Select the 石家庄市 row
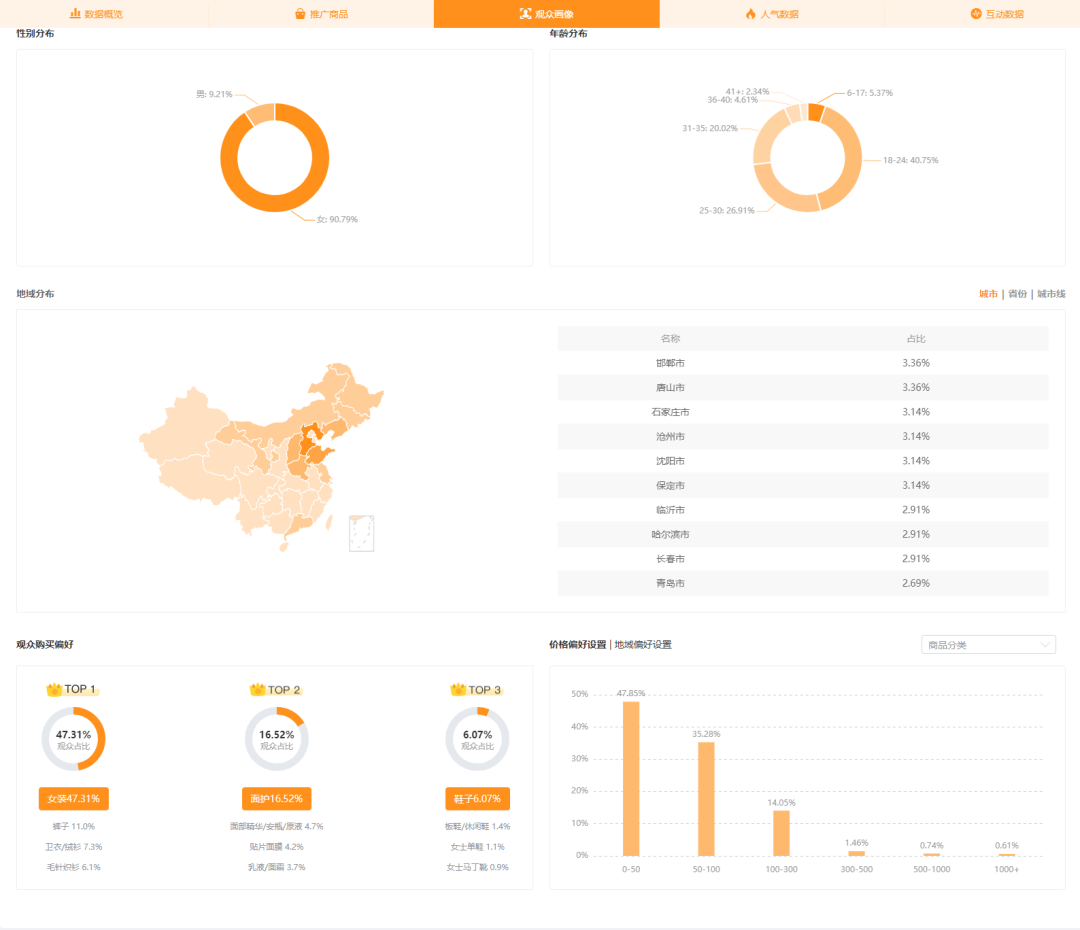The width and height of the screenshot is (1080, 930). pyautogui.click(x=803, y=412)
